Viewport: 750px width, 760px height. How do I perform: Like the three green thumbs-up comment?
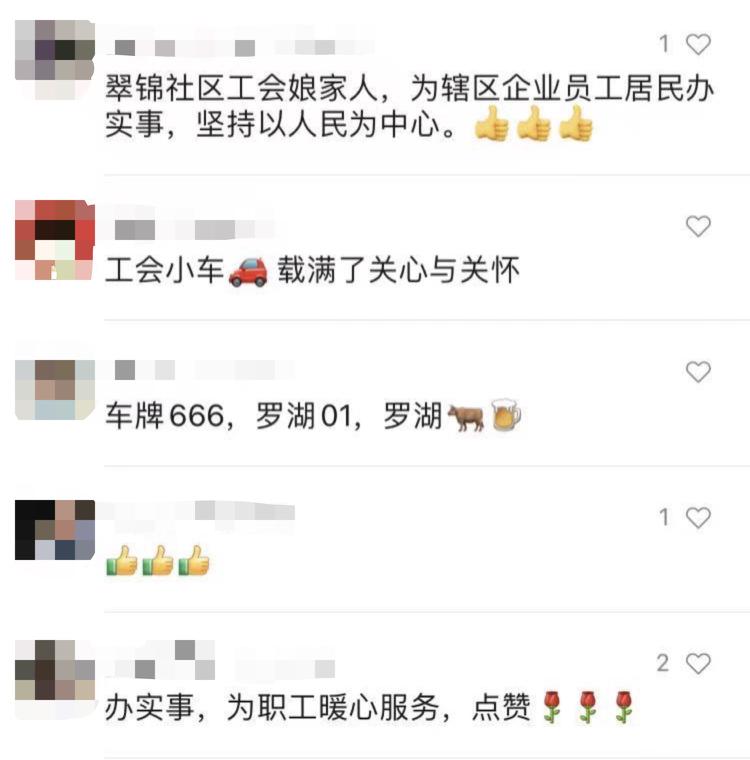click(x=698, y=518)
